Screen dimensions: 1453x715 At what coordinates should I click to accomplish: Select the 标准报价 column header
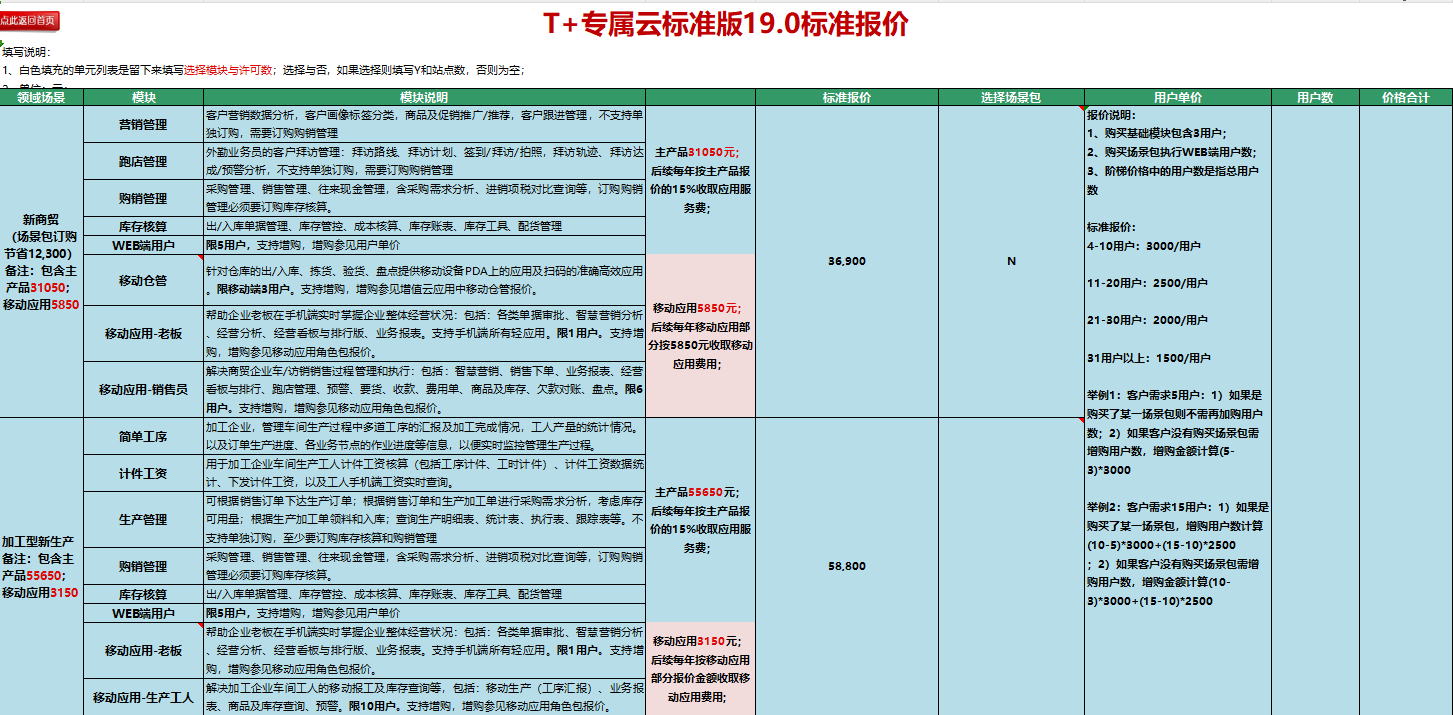click(847, 97)
